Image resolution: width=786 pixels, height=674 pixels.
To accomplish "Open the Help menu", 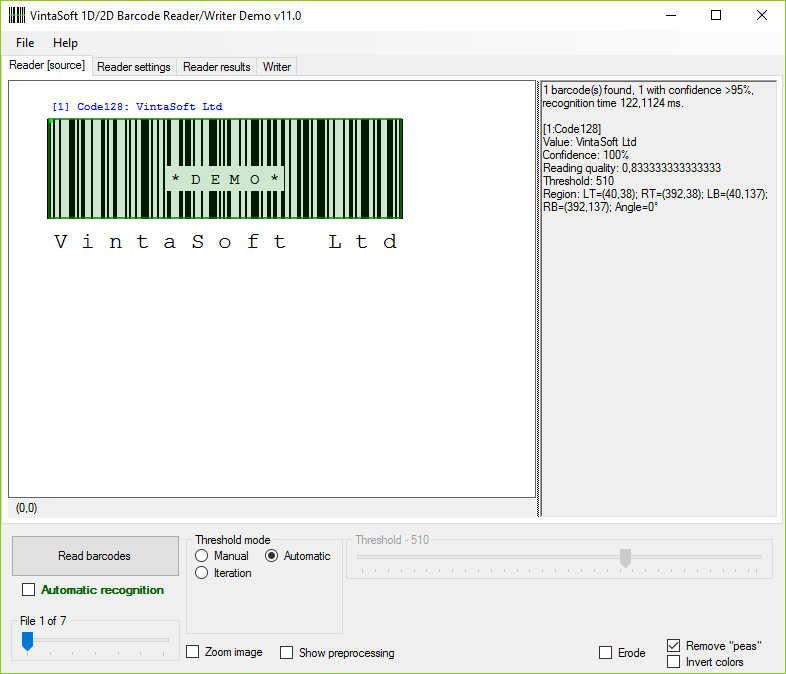I will coord(65,43).
